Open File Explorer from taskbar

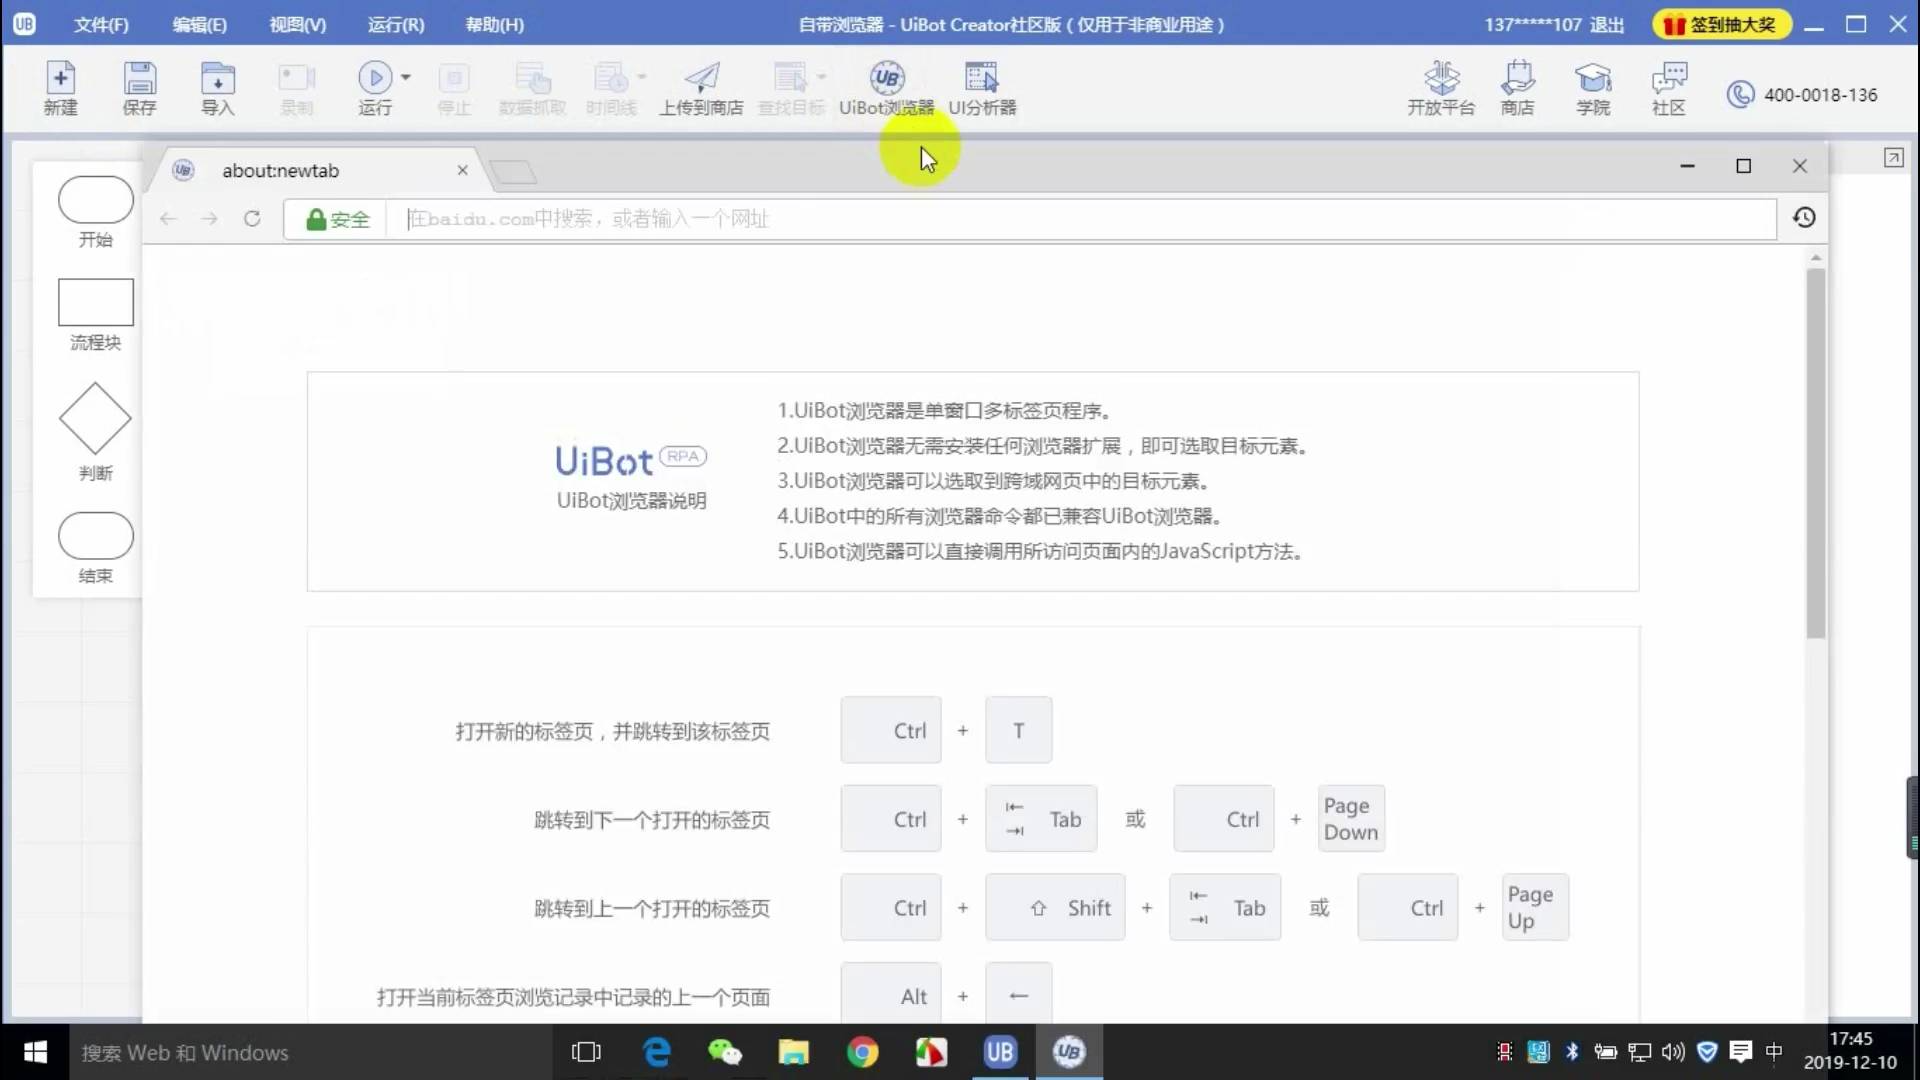(794, 1052)
